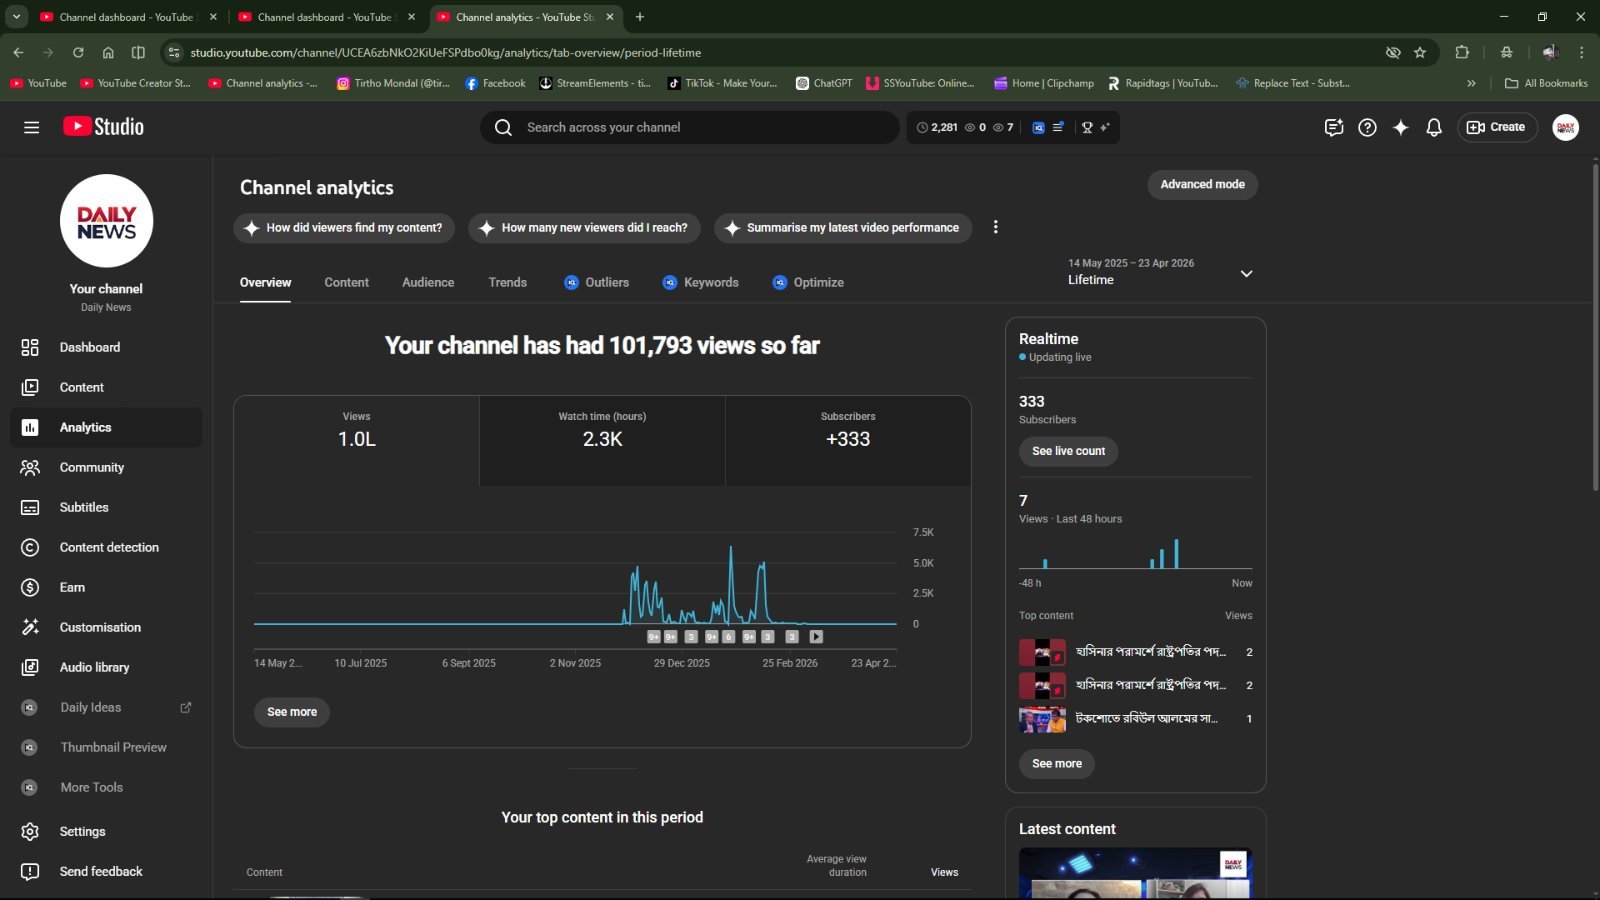Open the ChatGPT bookmark
Viewport: 1600px width, 900px height.
824,83
